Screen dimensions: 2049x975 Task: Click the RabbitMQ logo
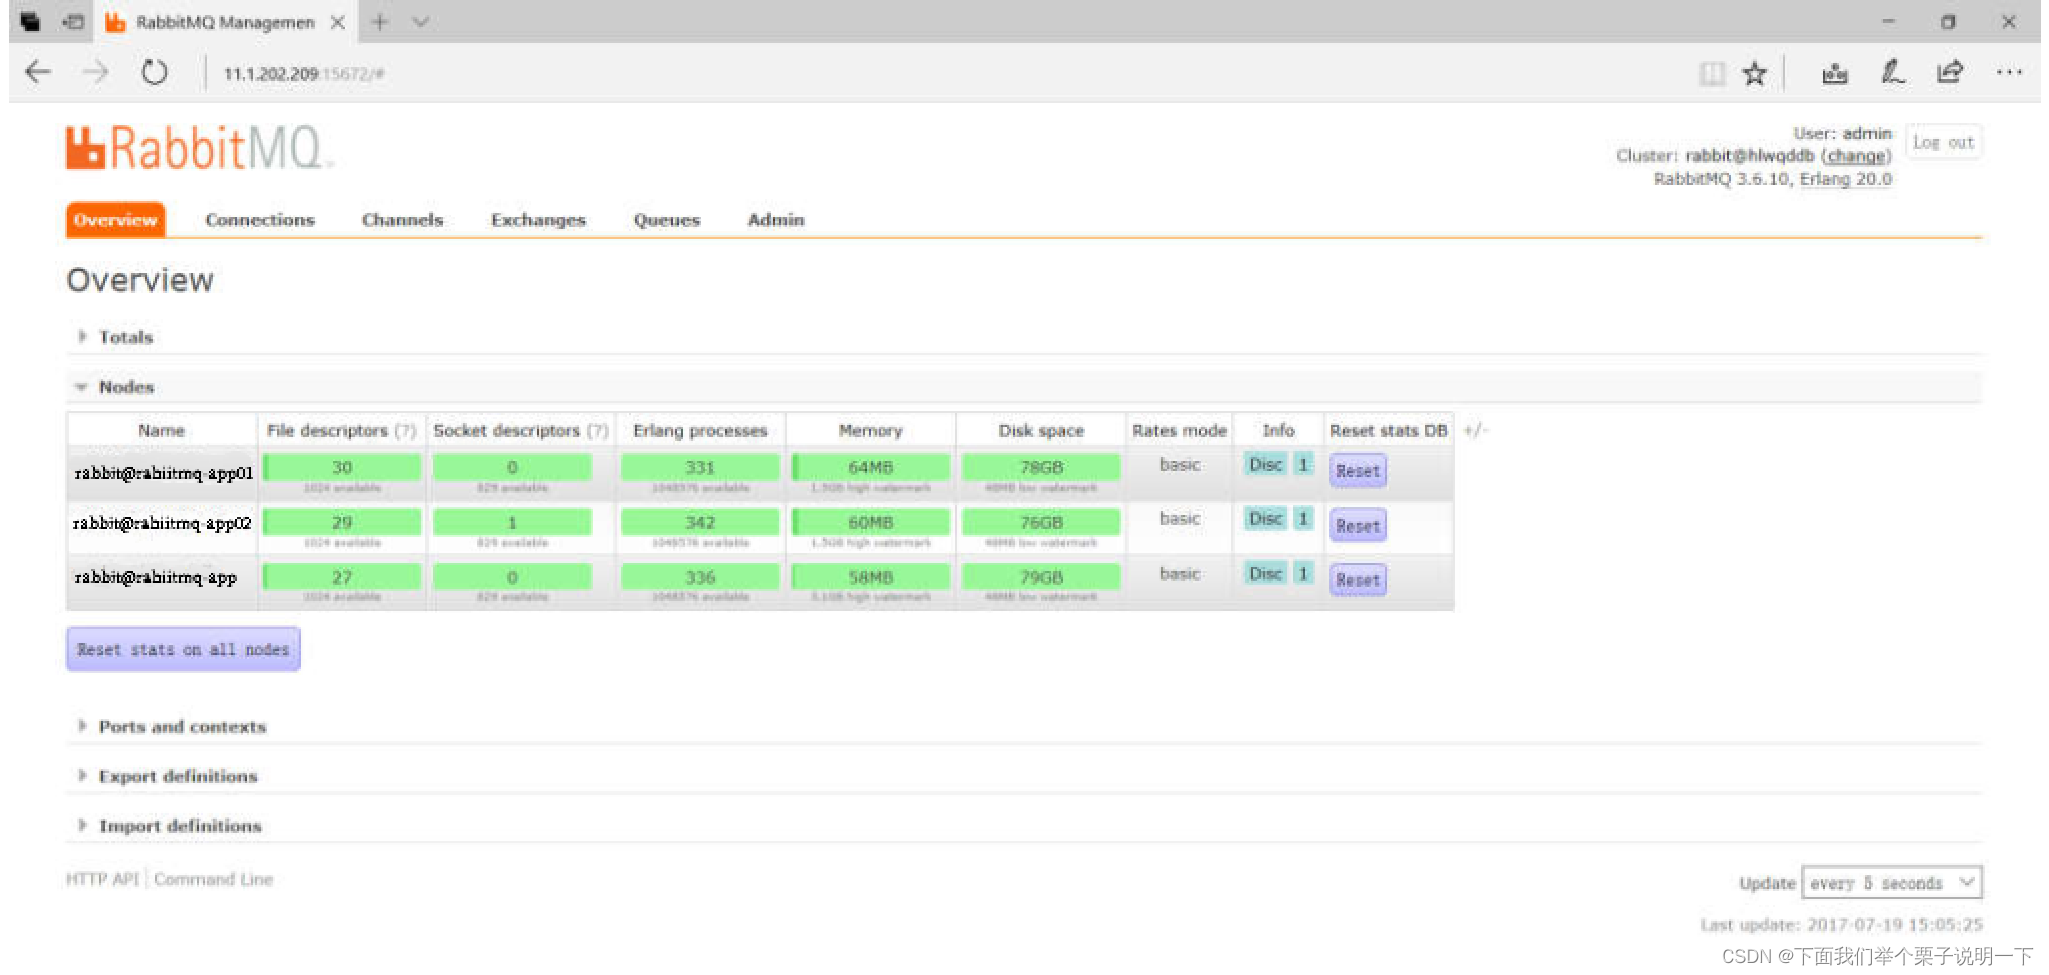coord(198,149)
